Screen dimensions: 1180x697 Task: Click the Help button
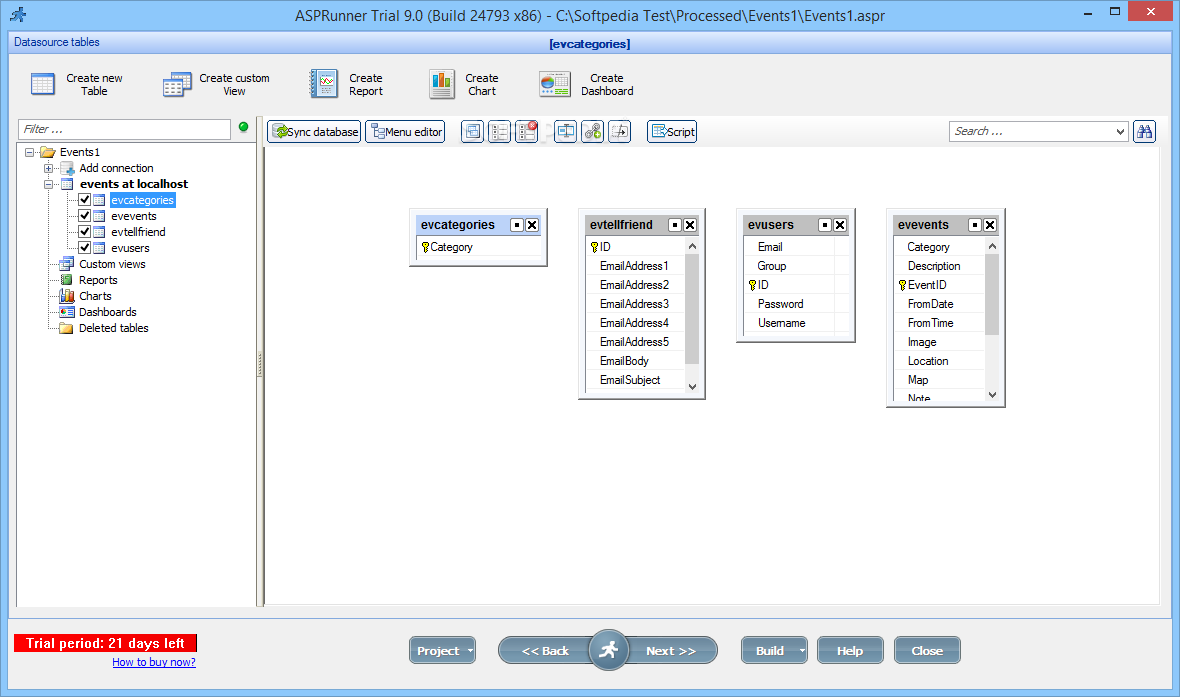850,650
